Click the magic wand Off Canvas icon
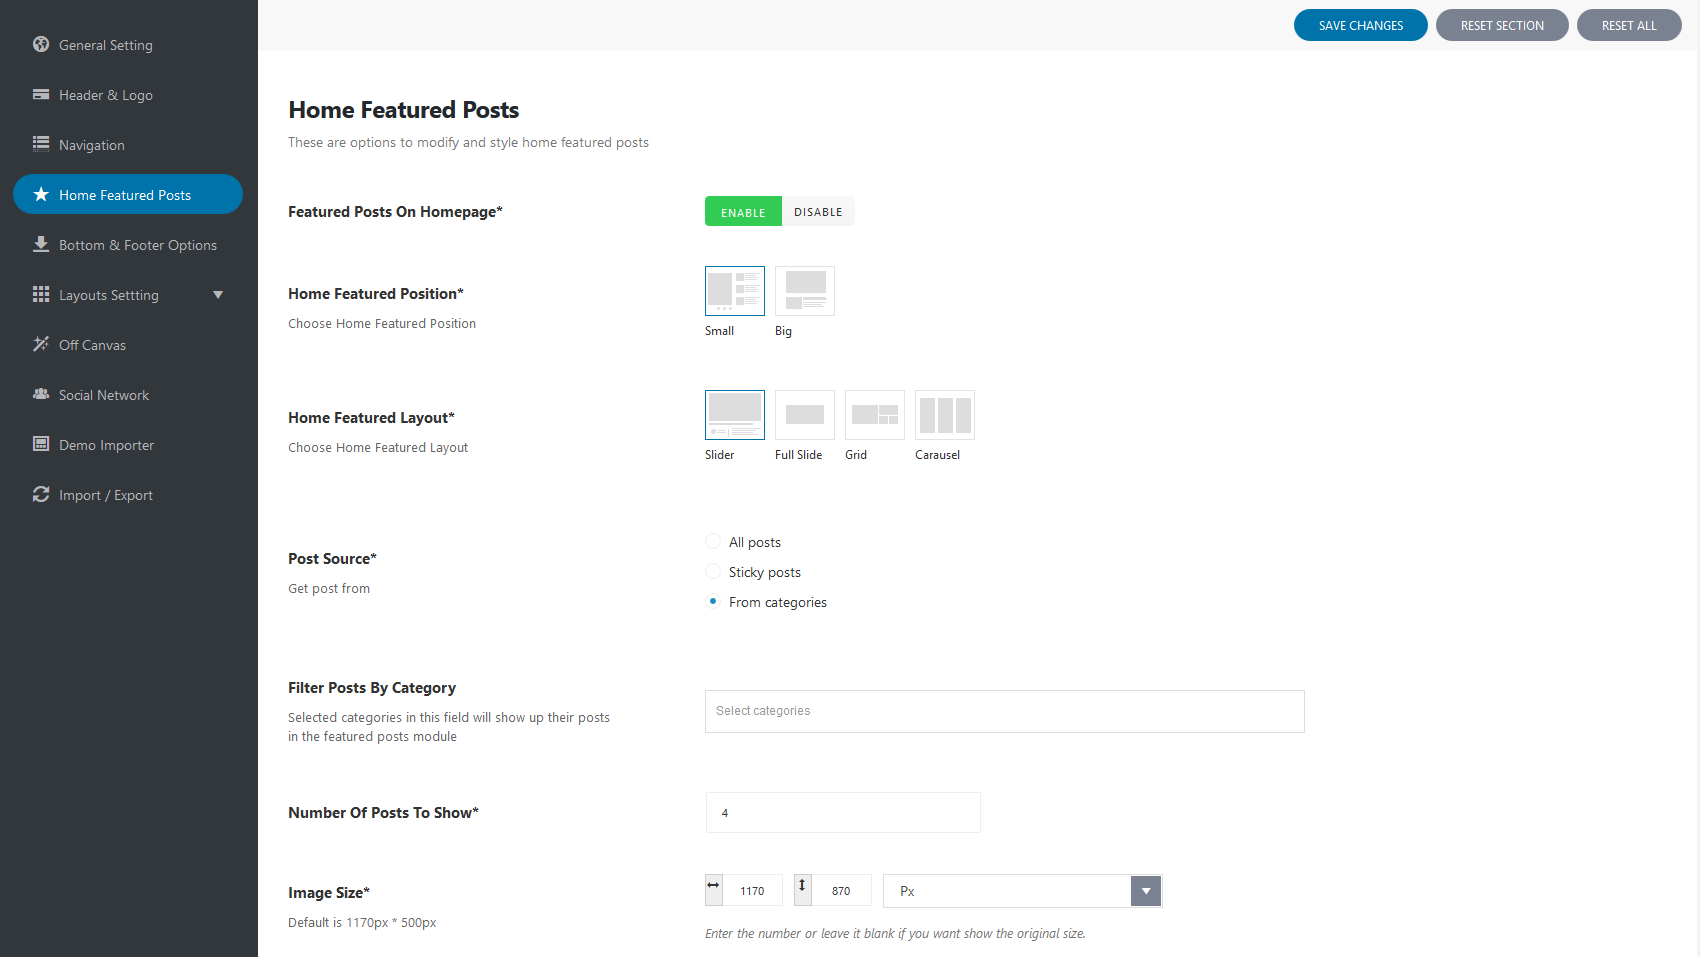The width and height of the screenshot is (1700, 957). coord(41,344)
